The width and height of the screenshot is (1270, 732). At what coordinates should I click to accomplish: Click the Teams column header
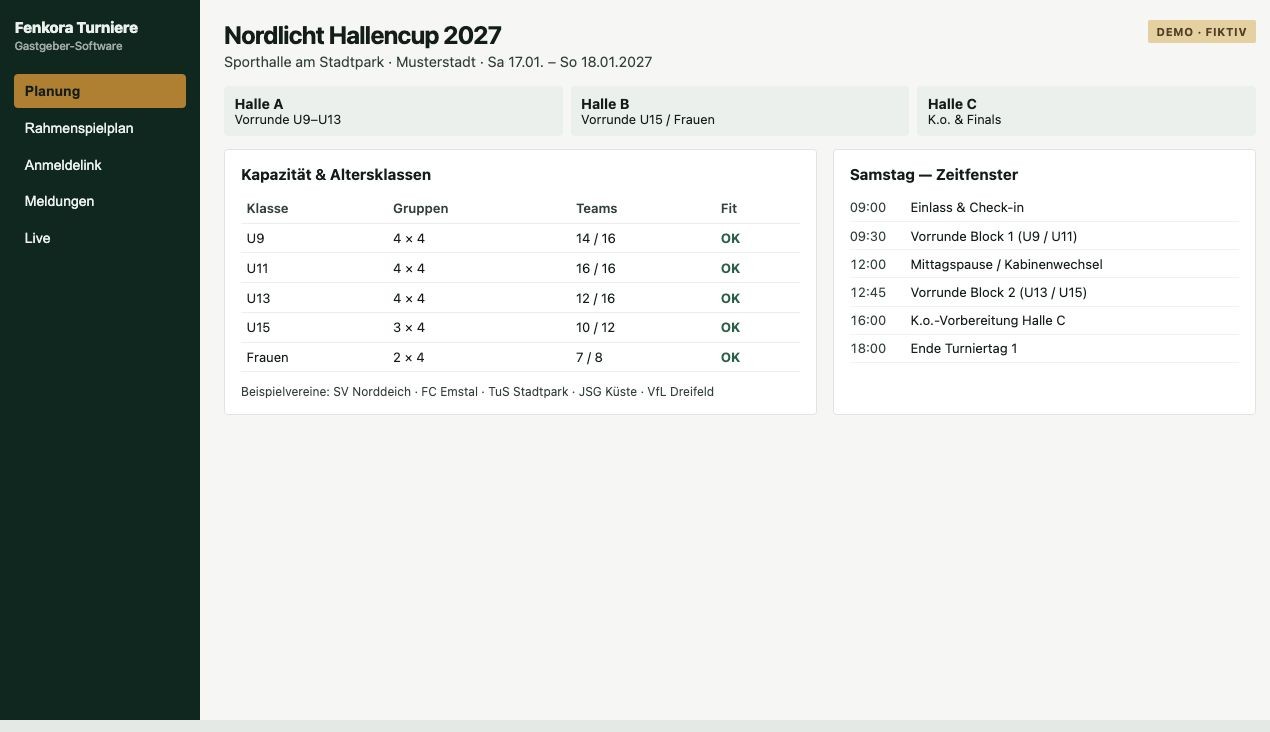point(596,209)
